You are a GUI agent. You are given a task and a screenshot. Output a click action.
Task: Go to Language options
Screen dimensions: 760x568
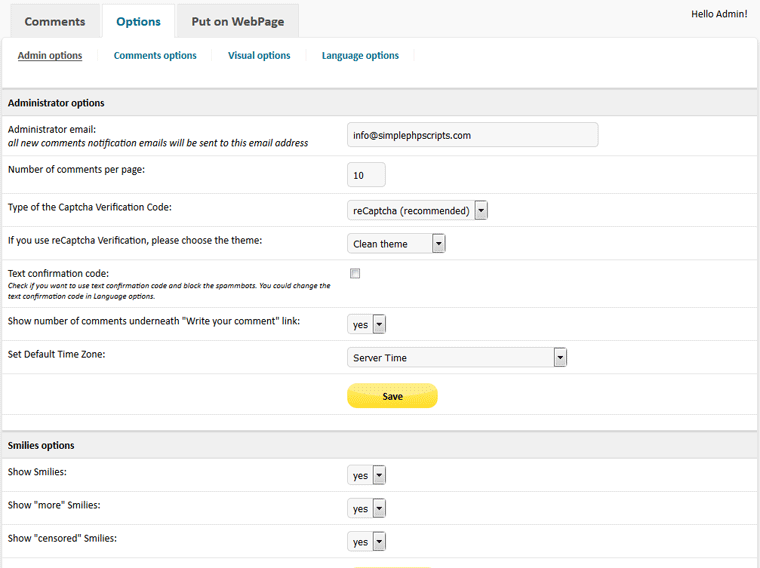coord(360,55)
